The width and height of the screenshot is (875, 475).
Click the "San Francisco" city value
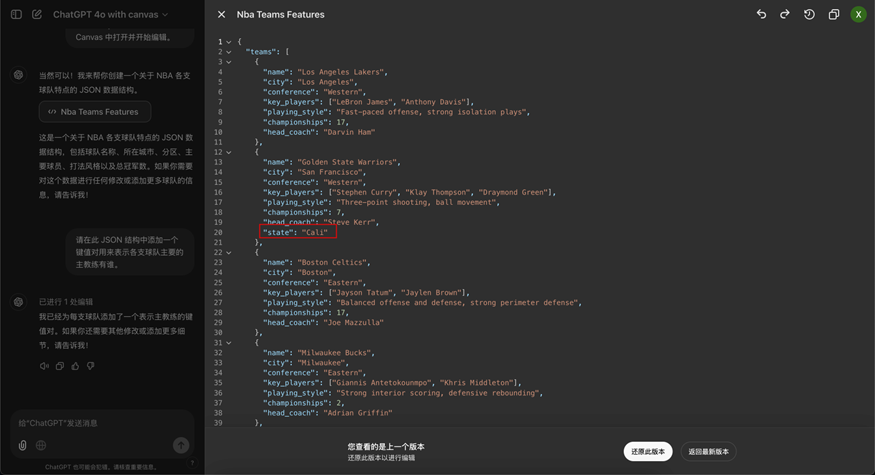coord(329,172)
